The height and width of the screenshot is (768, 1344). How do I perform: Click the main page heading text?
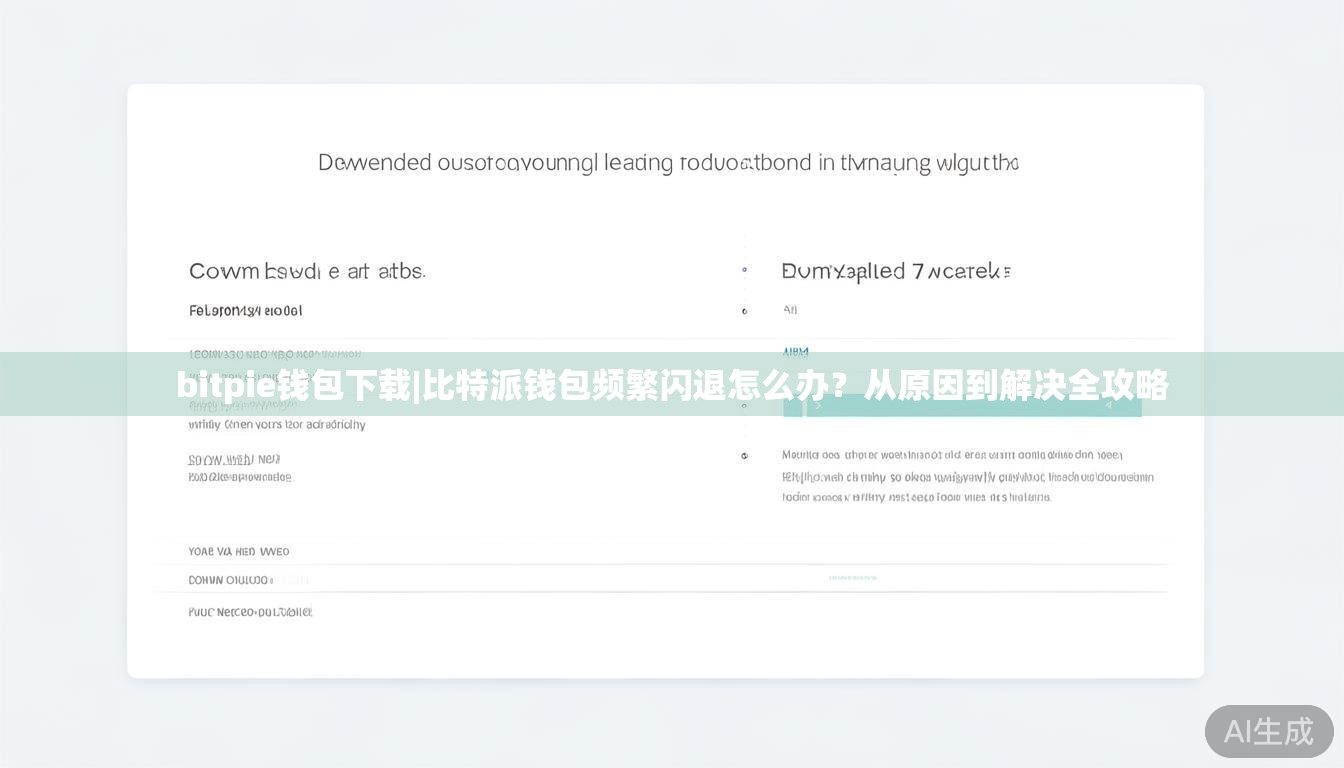coord(666,162)
